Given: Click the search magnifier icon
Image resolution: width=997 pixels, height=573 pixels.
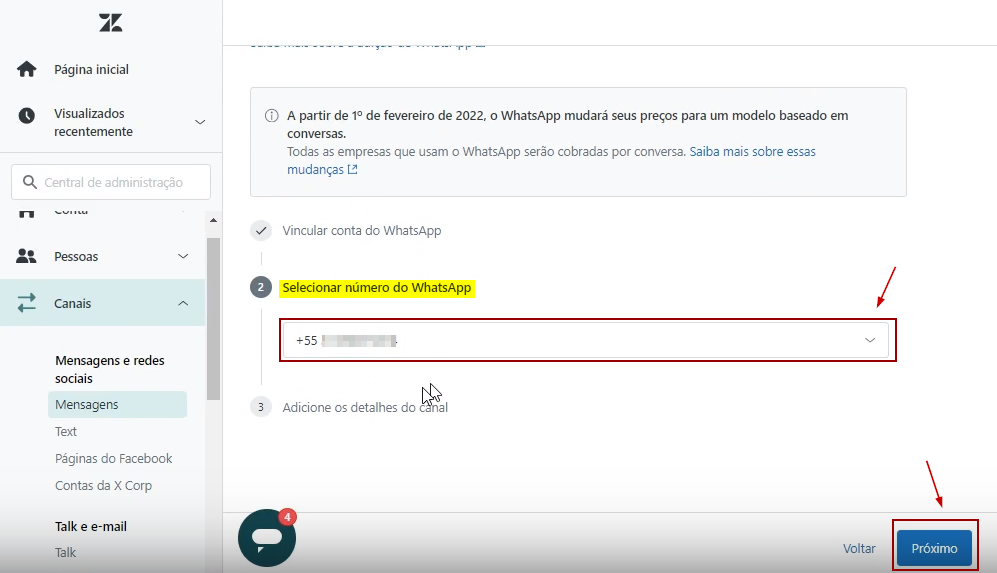Looking at the screenshot, I should point(29,183).
